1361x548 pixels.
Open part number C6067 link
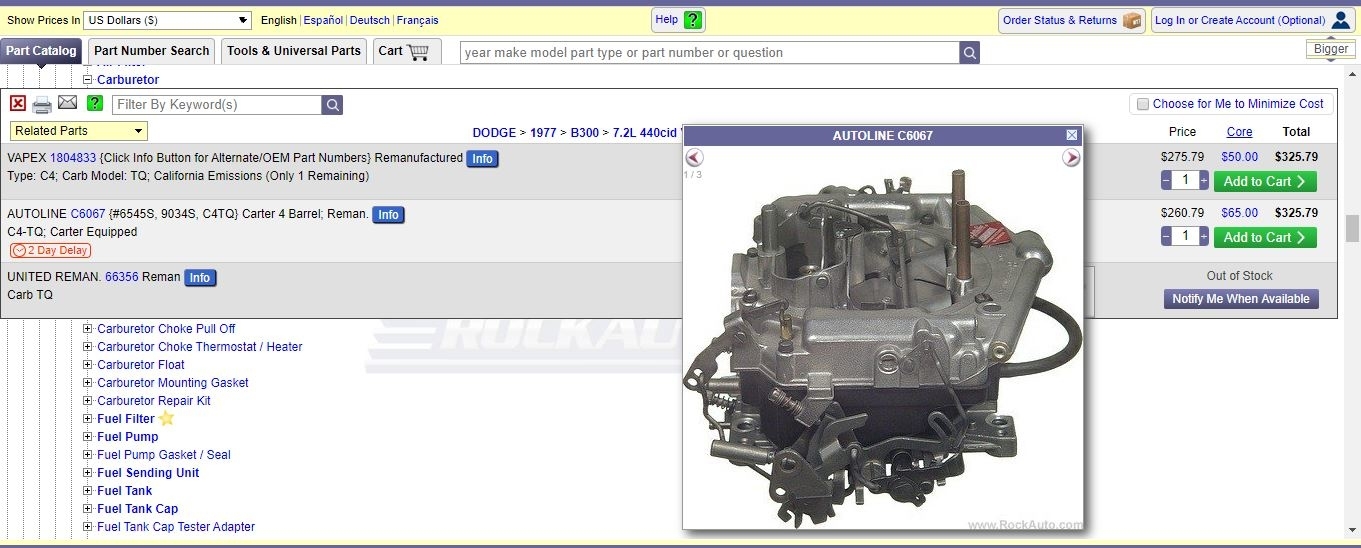click(88, 214)
